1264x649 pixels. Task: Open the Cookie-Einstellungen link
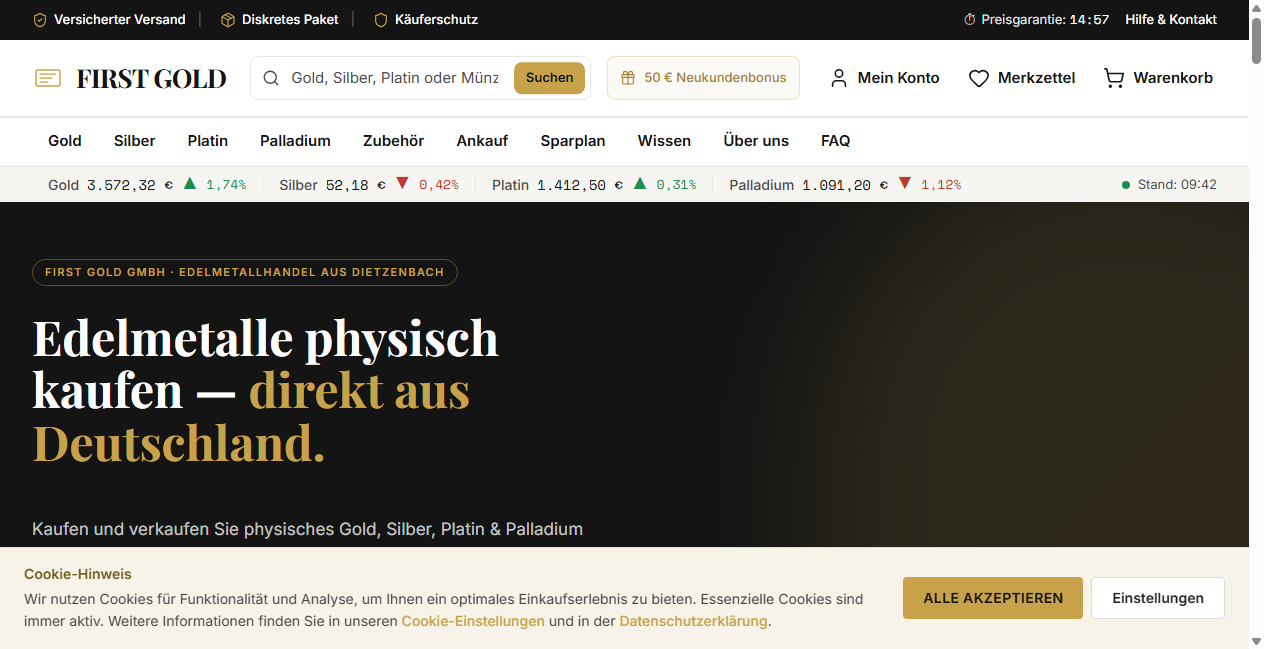[473, 621]
